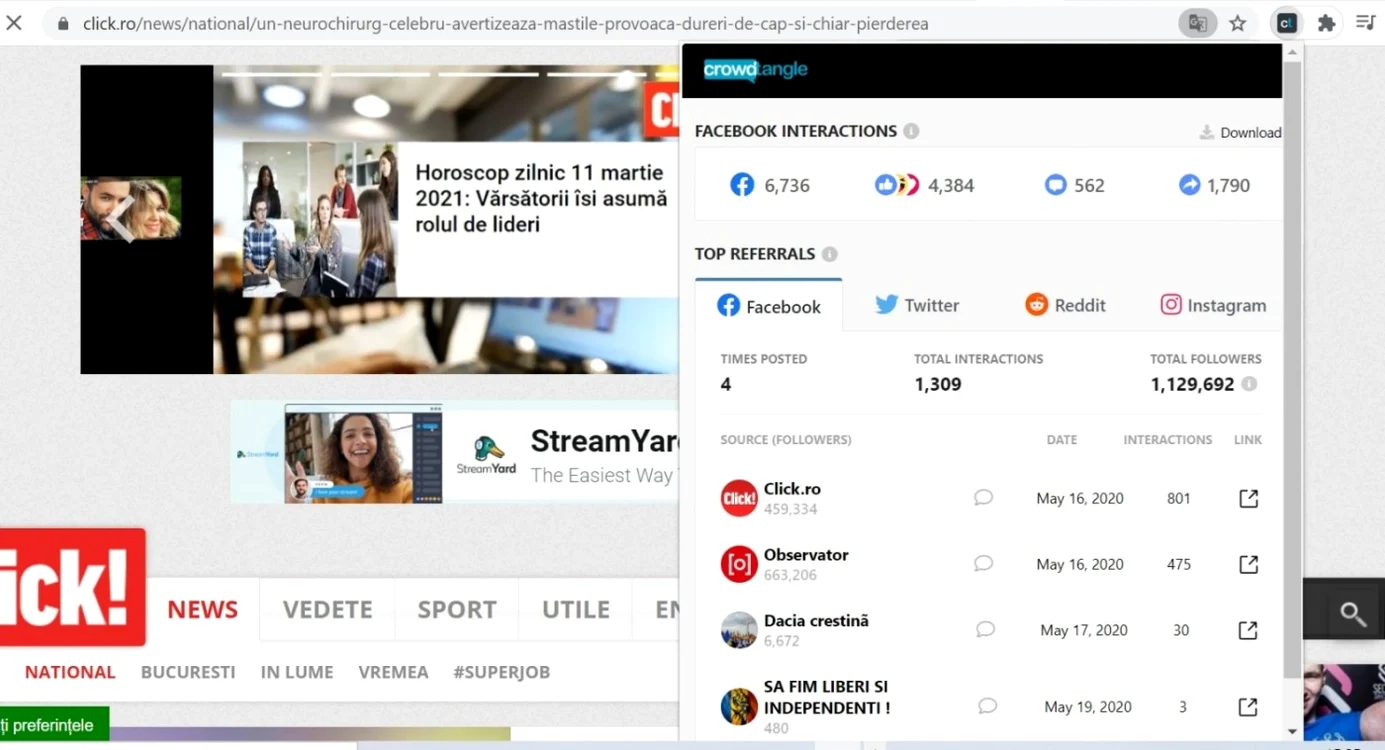Click the Facebook icon beside 6,736

point(742,185)
